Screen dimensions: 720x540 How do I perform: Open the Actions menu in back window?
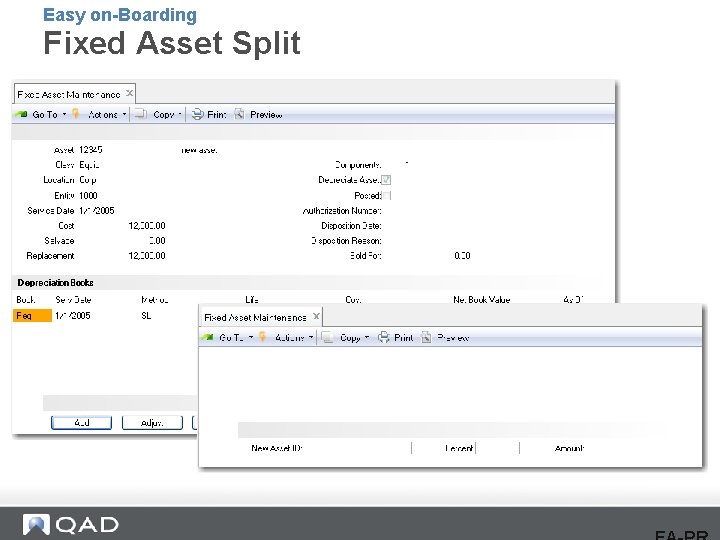(103, 115)
